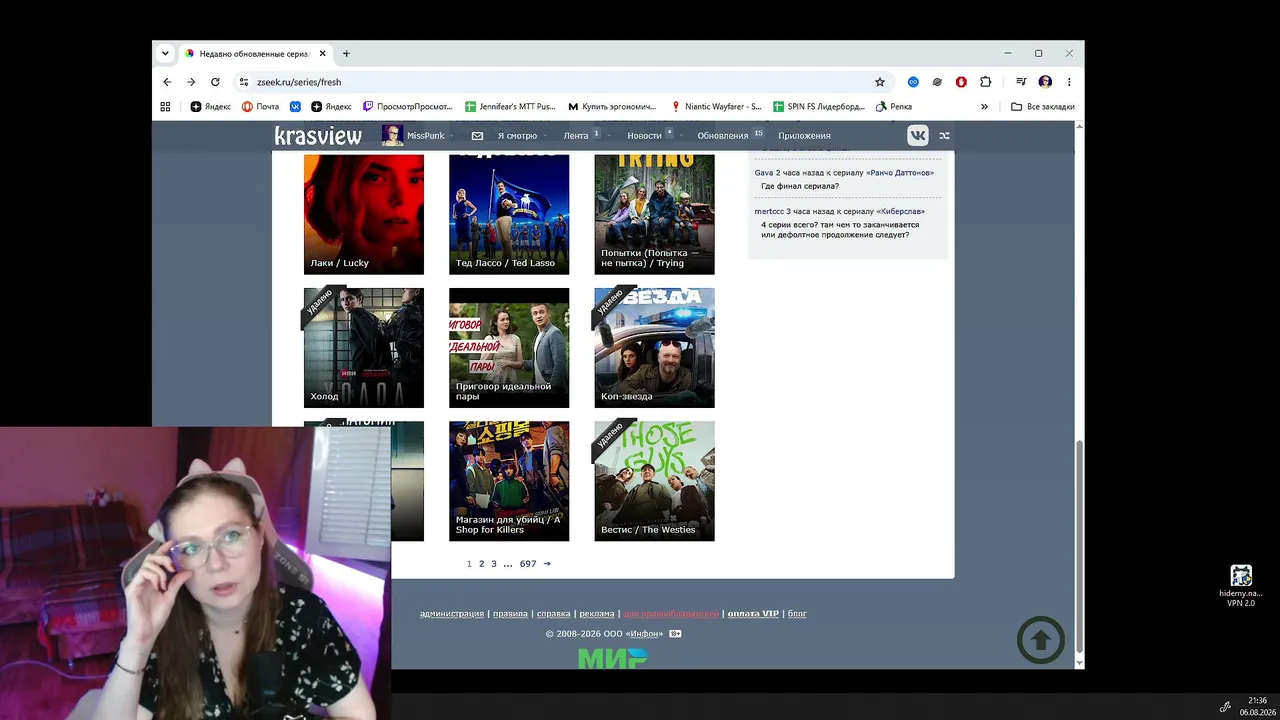
Task: Open the Приговор идеальной пары poster
Action: (509, 348)
